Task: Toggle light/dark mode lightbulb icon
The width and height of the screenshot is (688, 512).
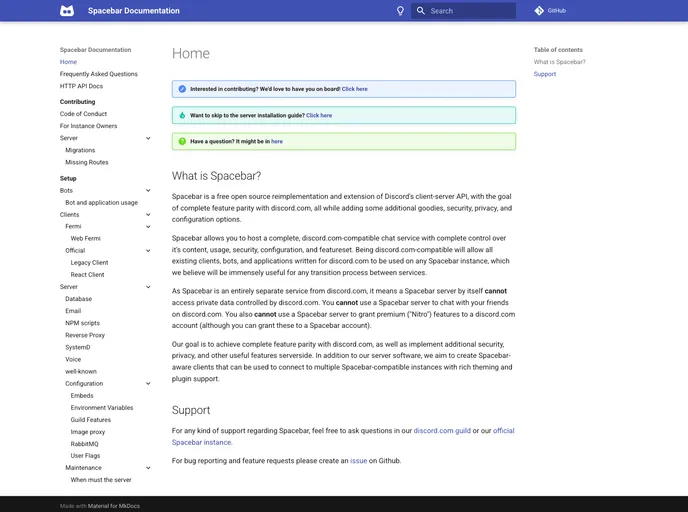Action: (x=400, y=11)
